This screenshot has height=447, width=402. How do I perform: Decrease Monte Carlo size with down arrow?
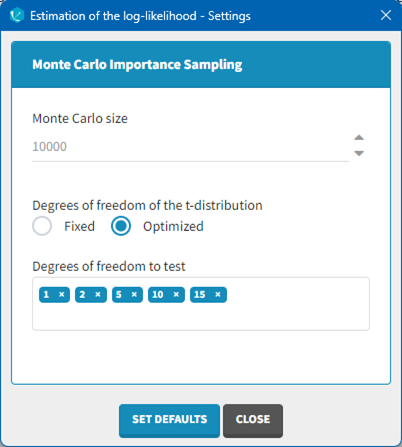pyautogui.click(x=359, y=153)
